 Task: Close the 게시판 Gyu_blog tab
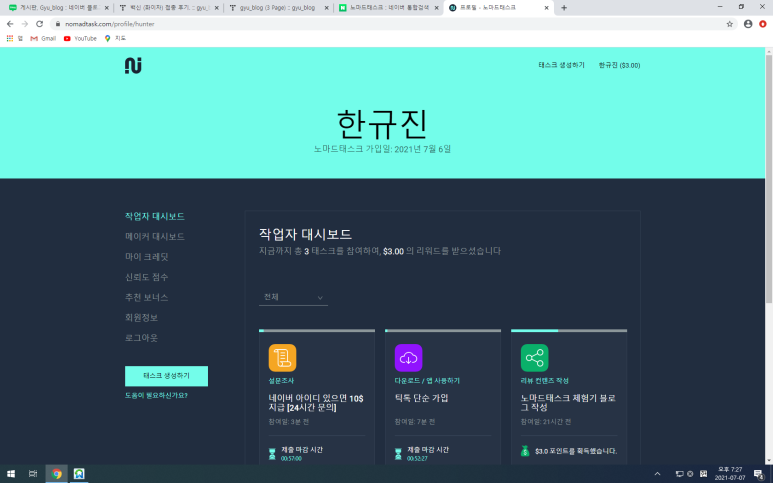pyautogui.click(x=106, y=8)
